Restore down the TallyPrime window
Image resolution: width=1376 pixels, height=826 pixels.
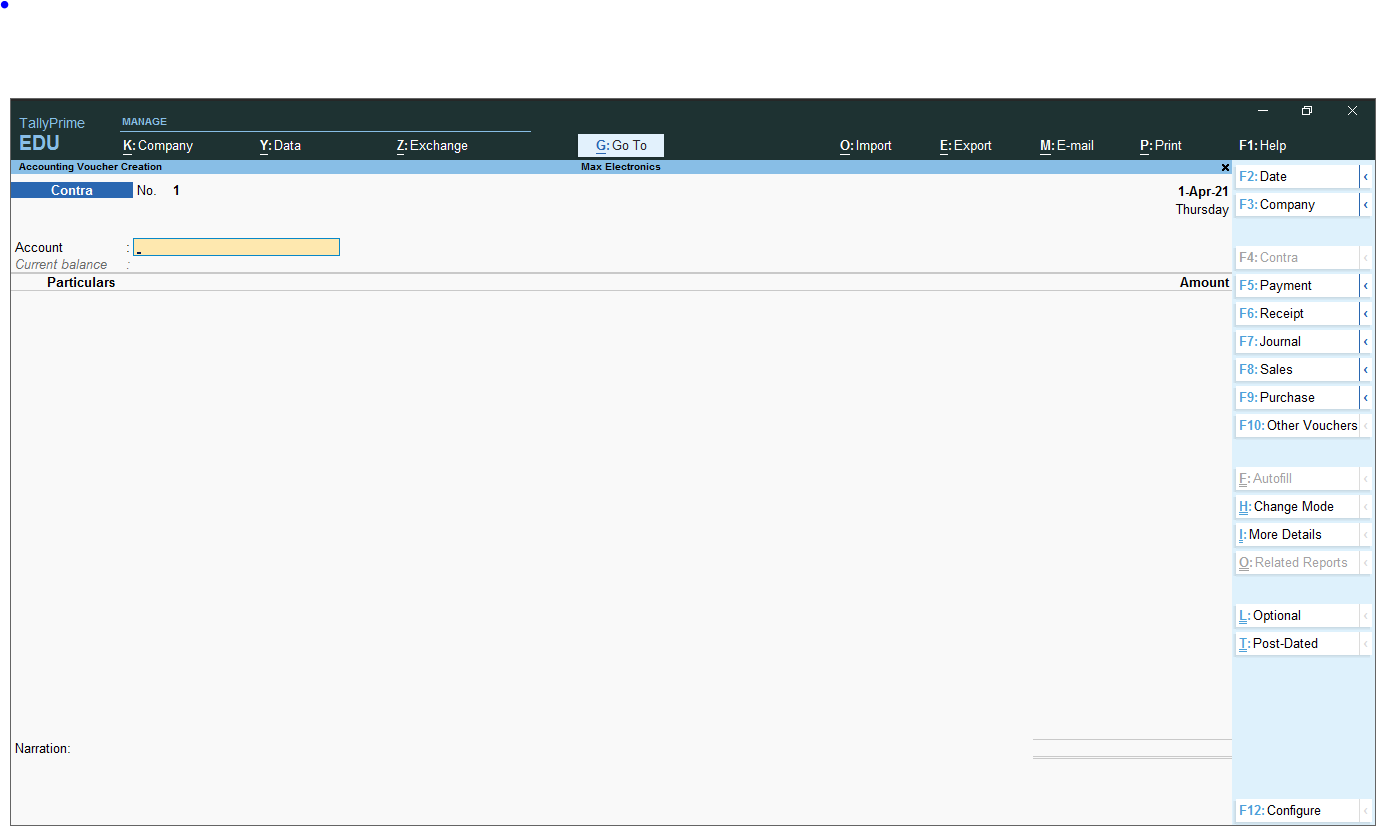1307,111
